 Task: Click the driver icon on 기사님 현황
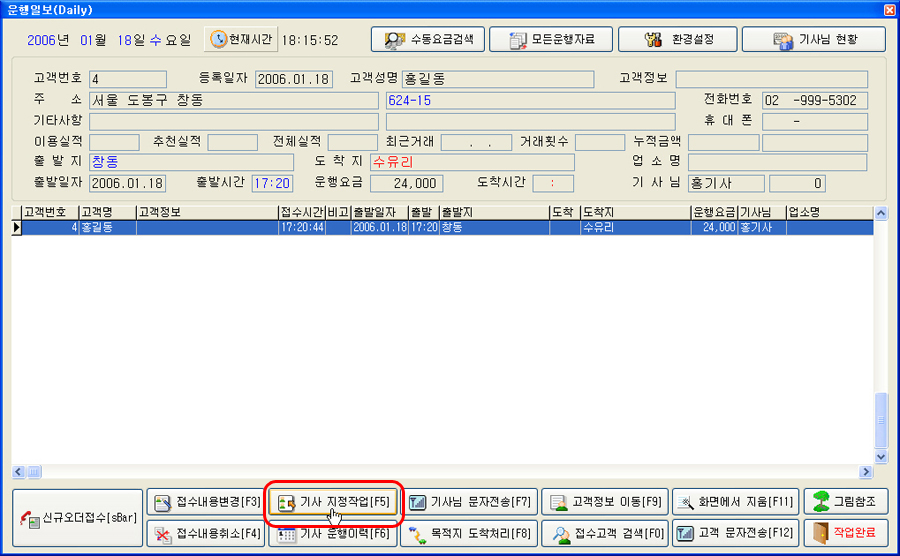(x=783, y=41)
